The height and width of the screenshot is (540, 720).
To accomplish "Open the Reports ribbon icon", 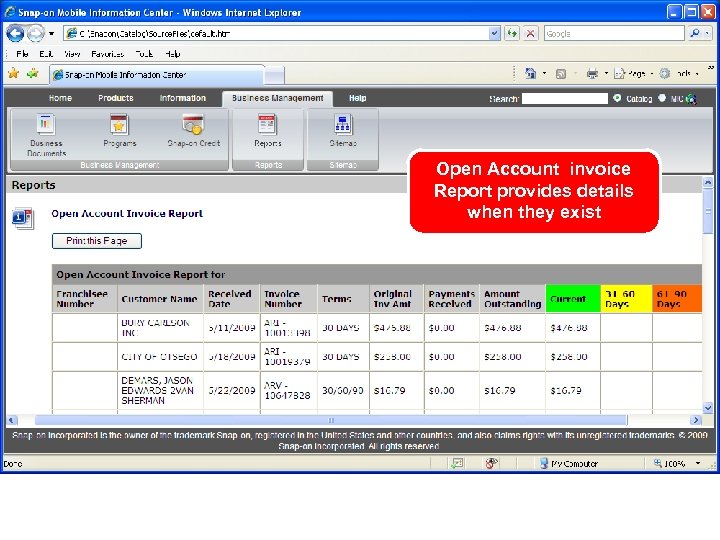I will [267, 124].
